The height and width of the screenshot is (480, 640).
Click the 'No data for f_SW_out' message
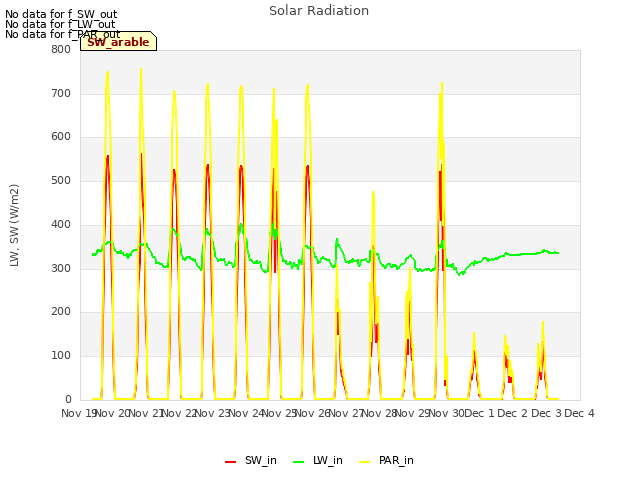(61, 14)
